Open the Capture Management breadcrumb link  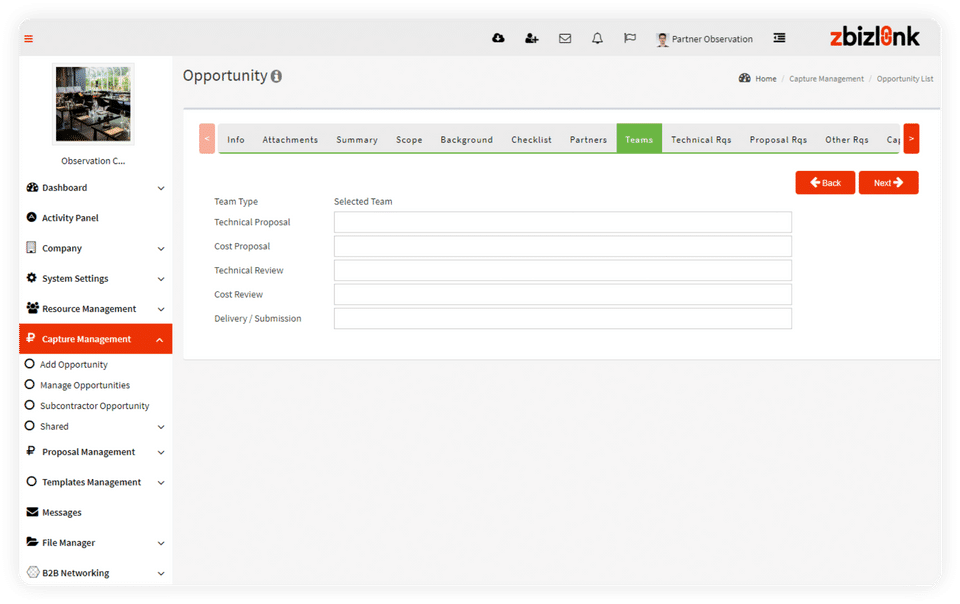coord(826,79)
